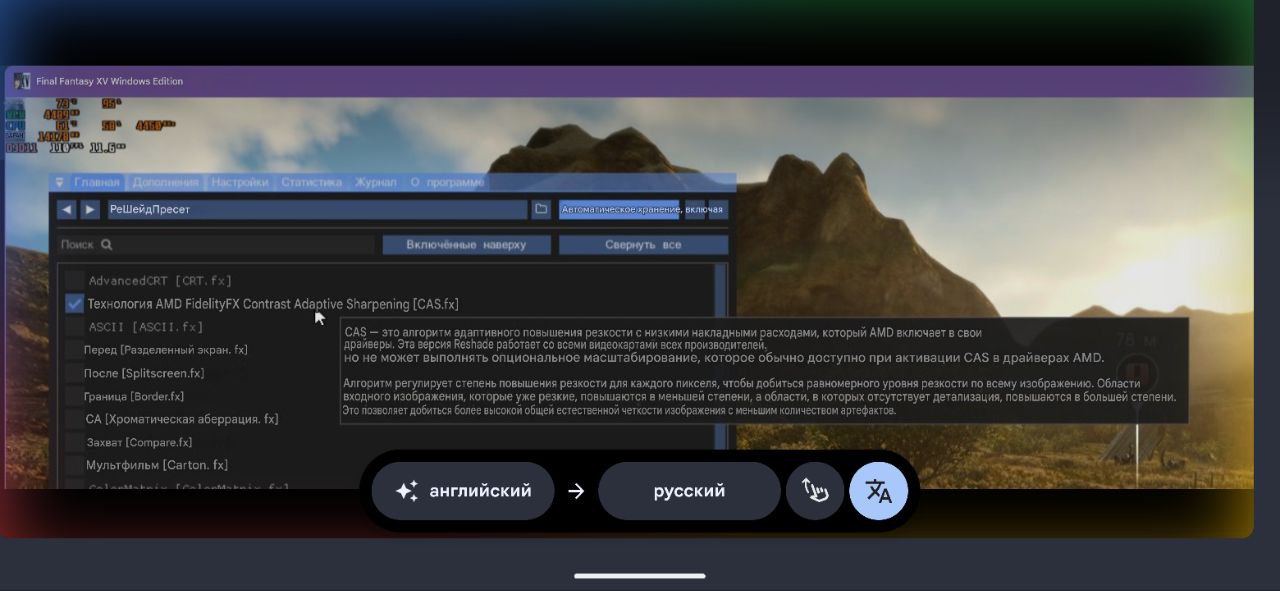Open the Журнал tab
The height and width of the screenshot is (591, 1280).
tap(376, 182)
